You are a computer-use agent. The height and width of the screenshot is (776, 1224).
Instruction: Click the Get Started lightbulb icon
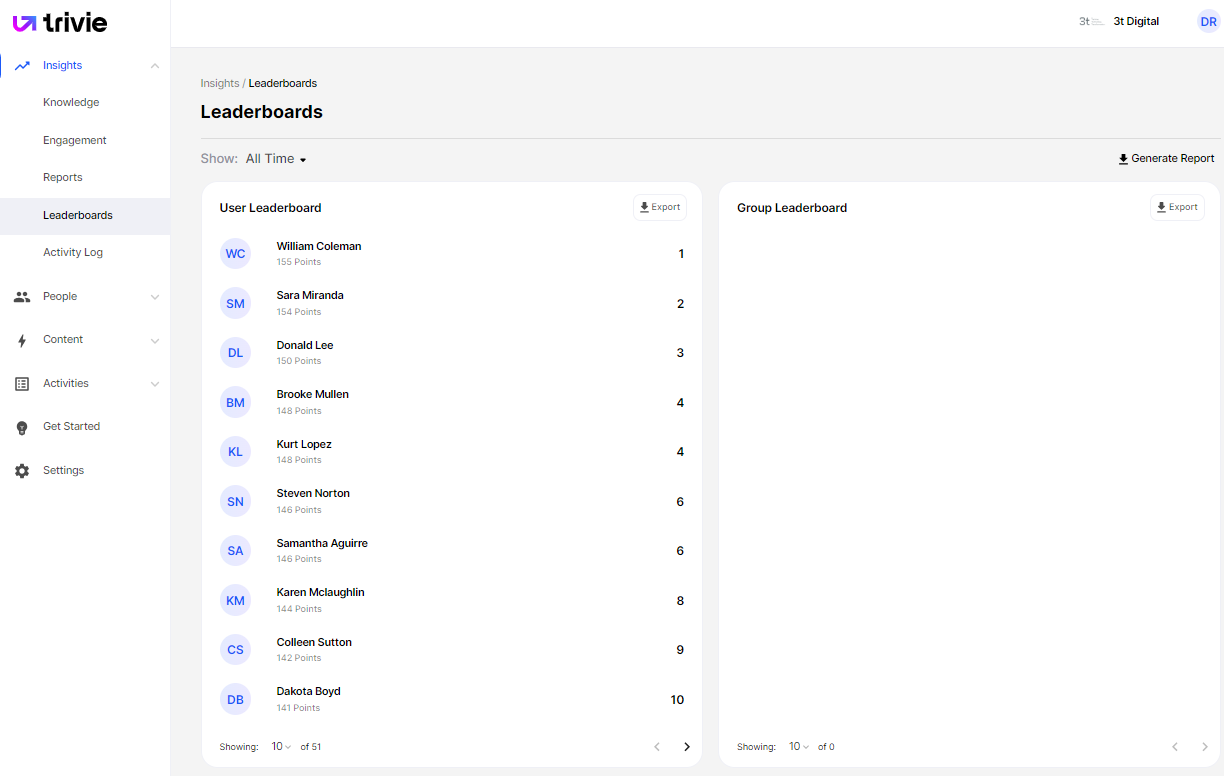click(22, 428)
